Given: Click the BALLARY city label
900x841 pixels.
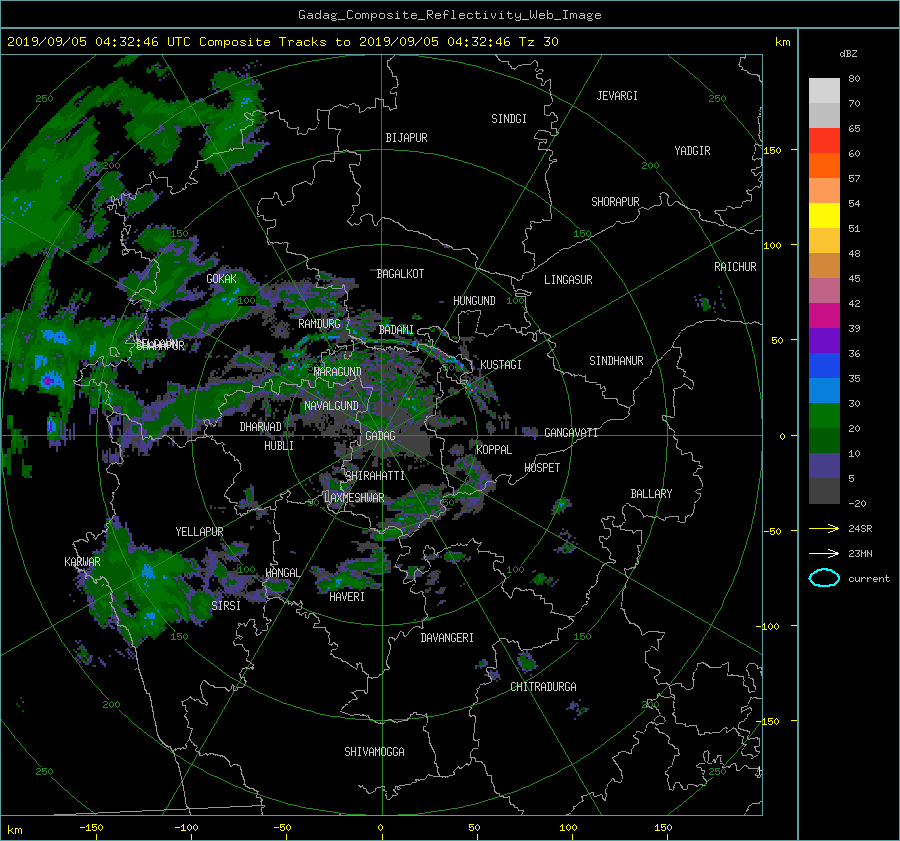Looking at the screenshot, I should tap(651, 494).
